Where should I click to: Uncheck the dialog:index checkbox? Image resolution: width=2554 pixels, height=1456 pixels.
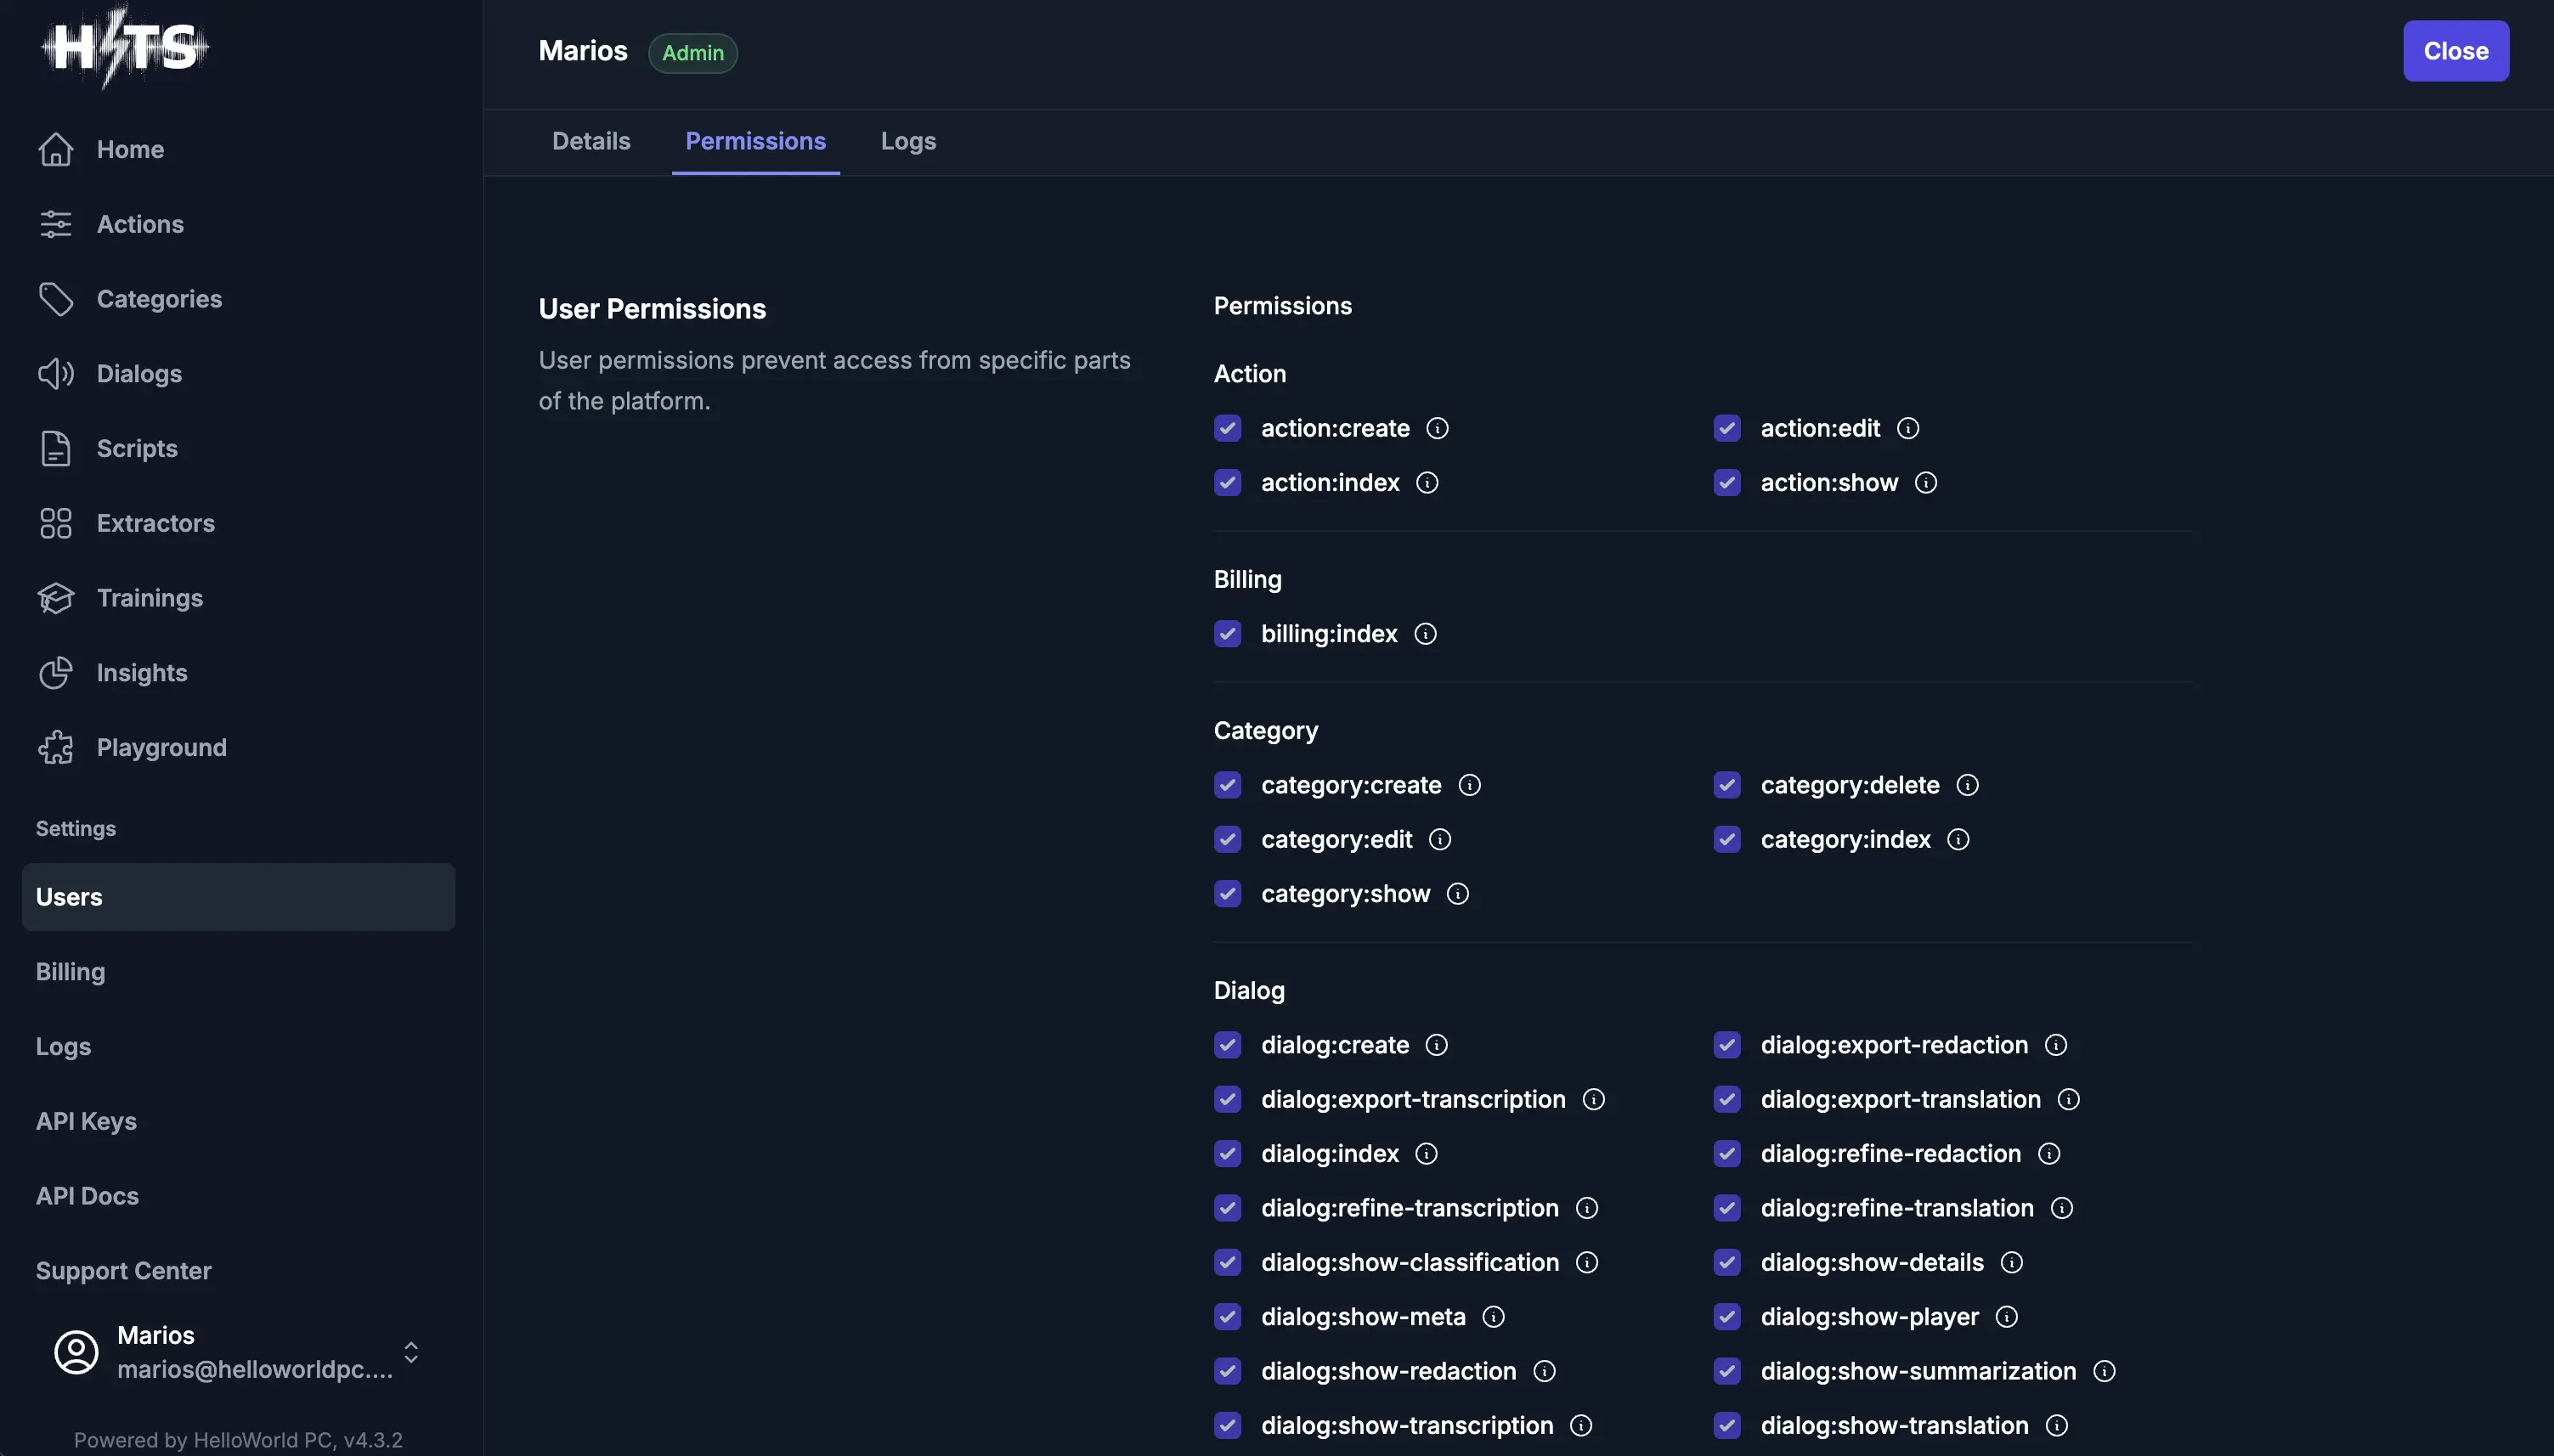1227,1154
